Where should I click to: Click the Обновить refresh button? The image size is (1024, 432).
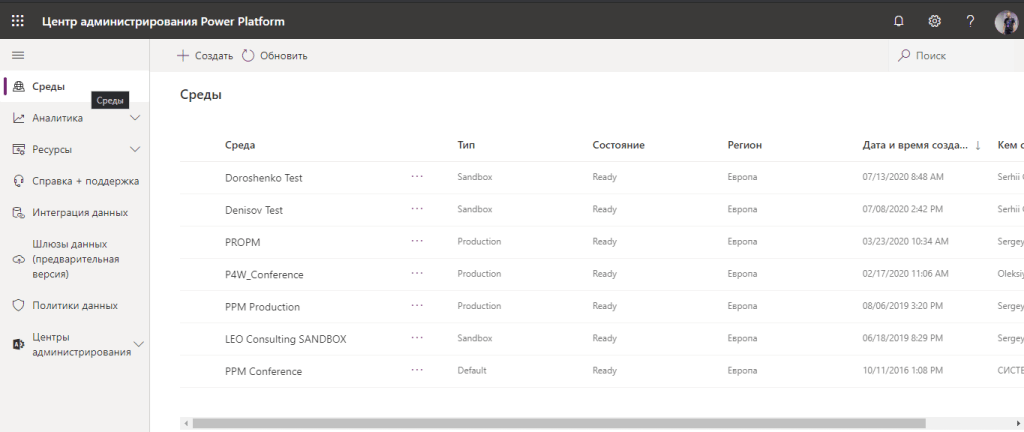click(x=275, y=56)
